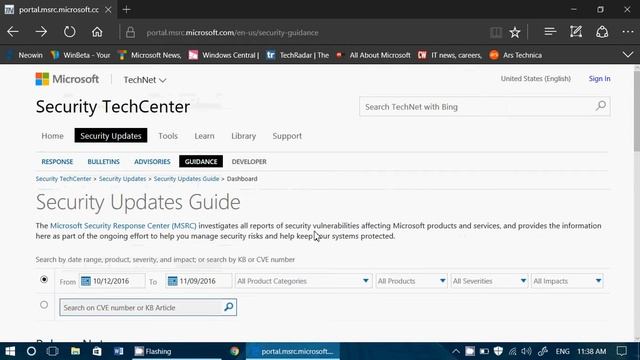Viewport: 640px width, 360px height.
Task: Open the browser home page icon
Action: (97, 32)
